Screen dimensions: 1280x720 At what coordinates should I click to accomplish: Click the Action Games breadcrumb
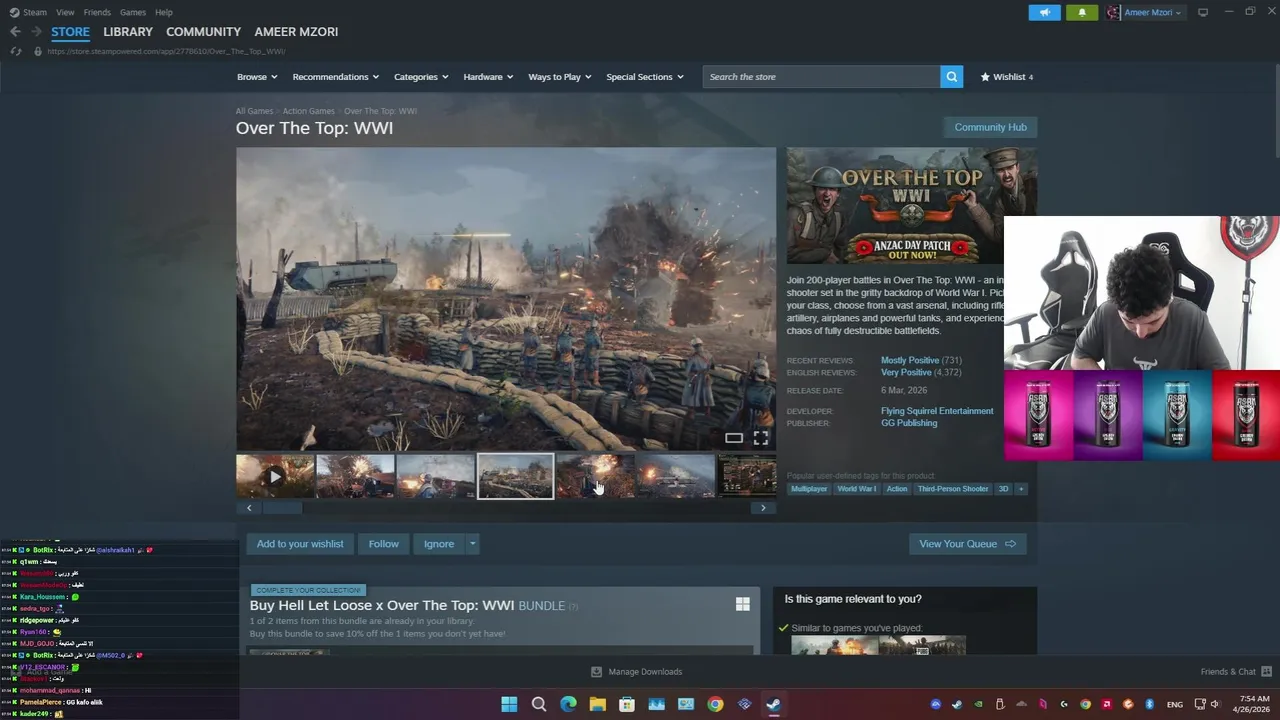tap(308, 111)
